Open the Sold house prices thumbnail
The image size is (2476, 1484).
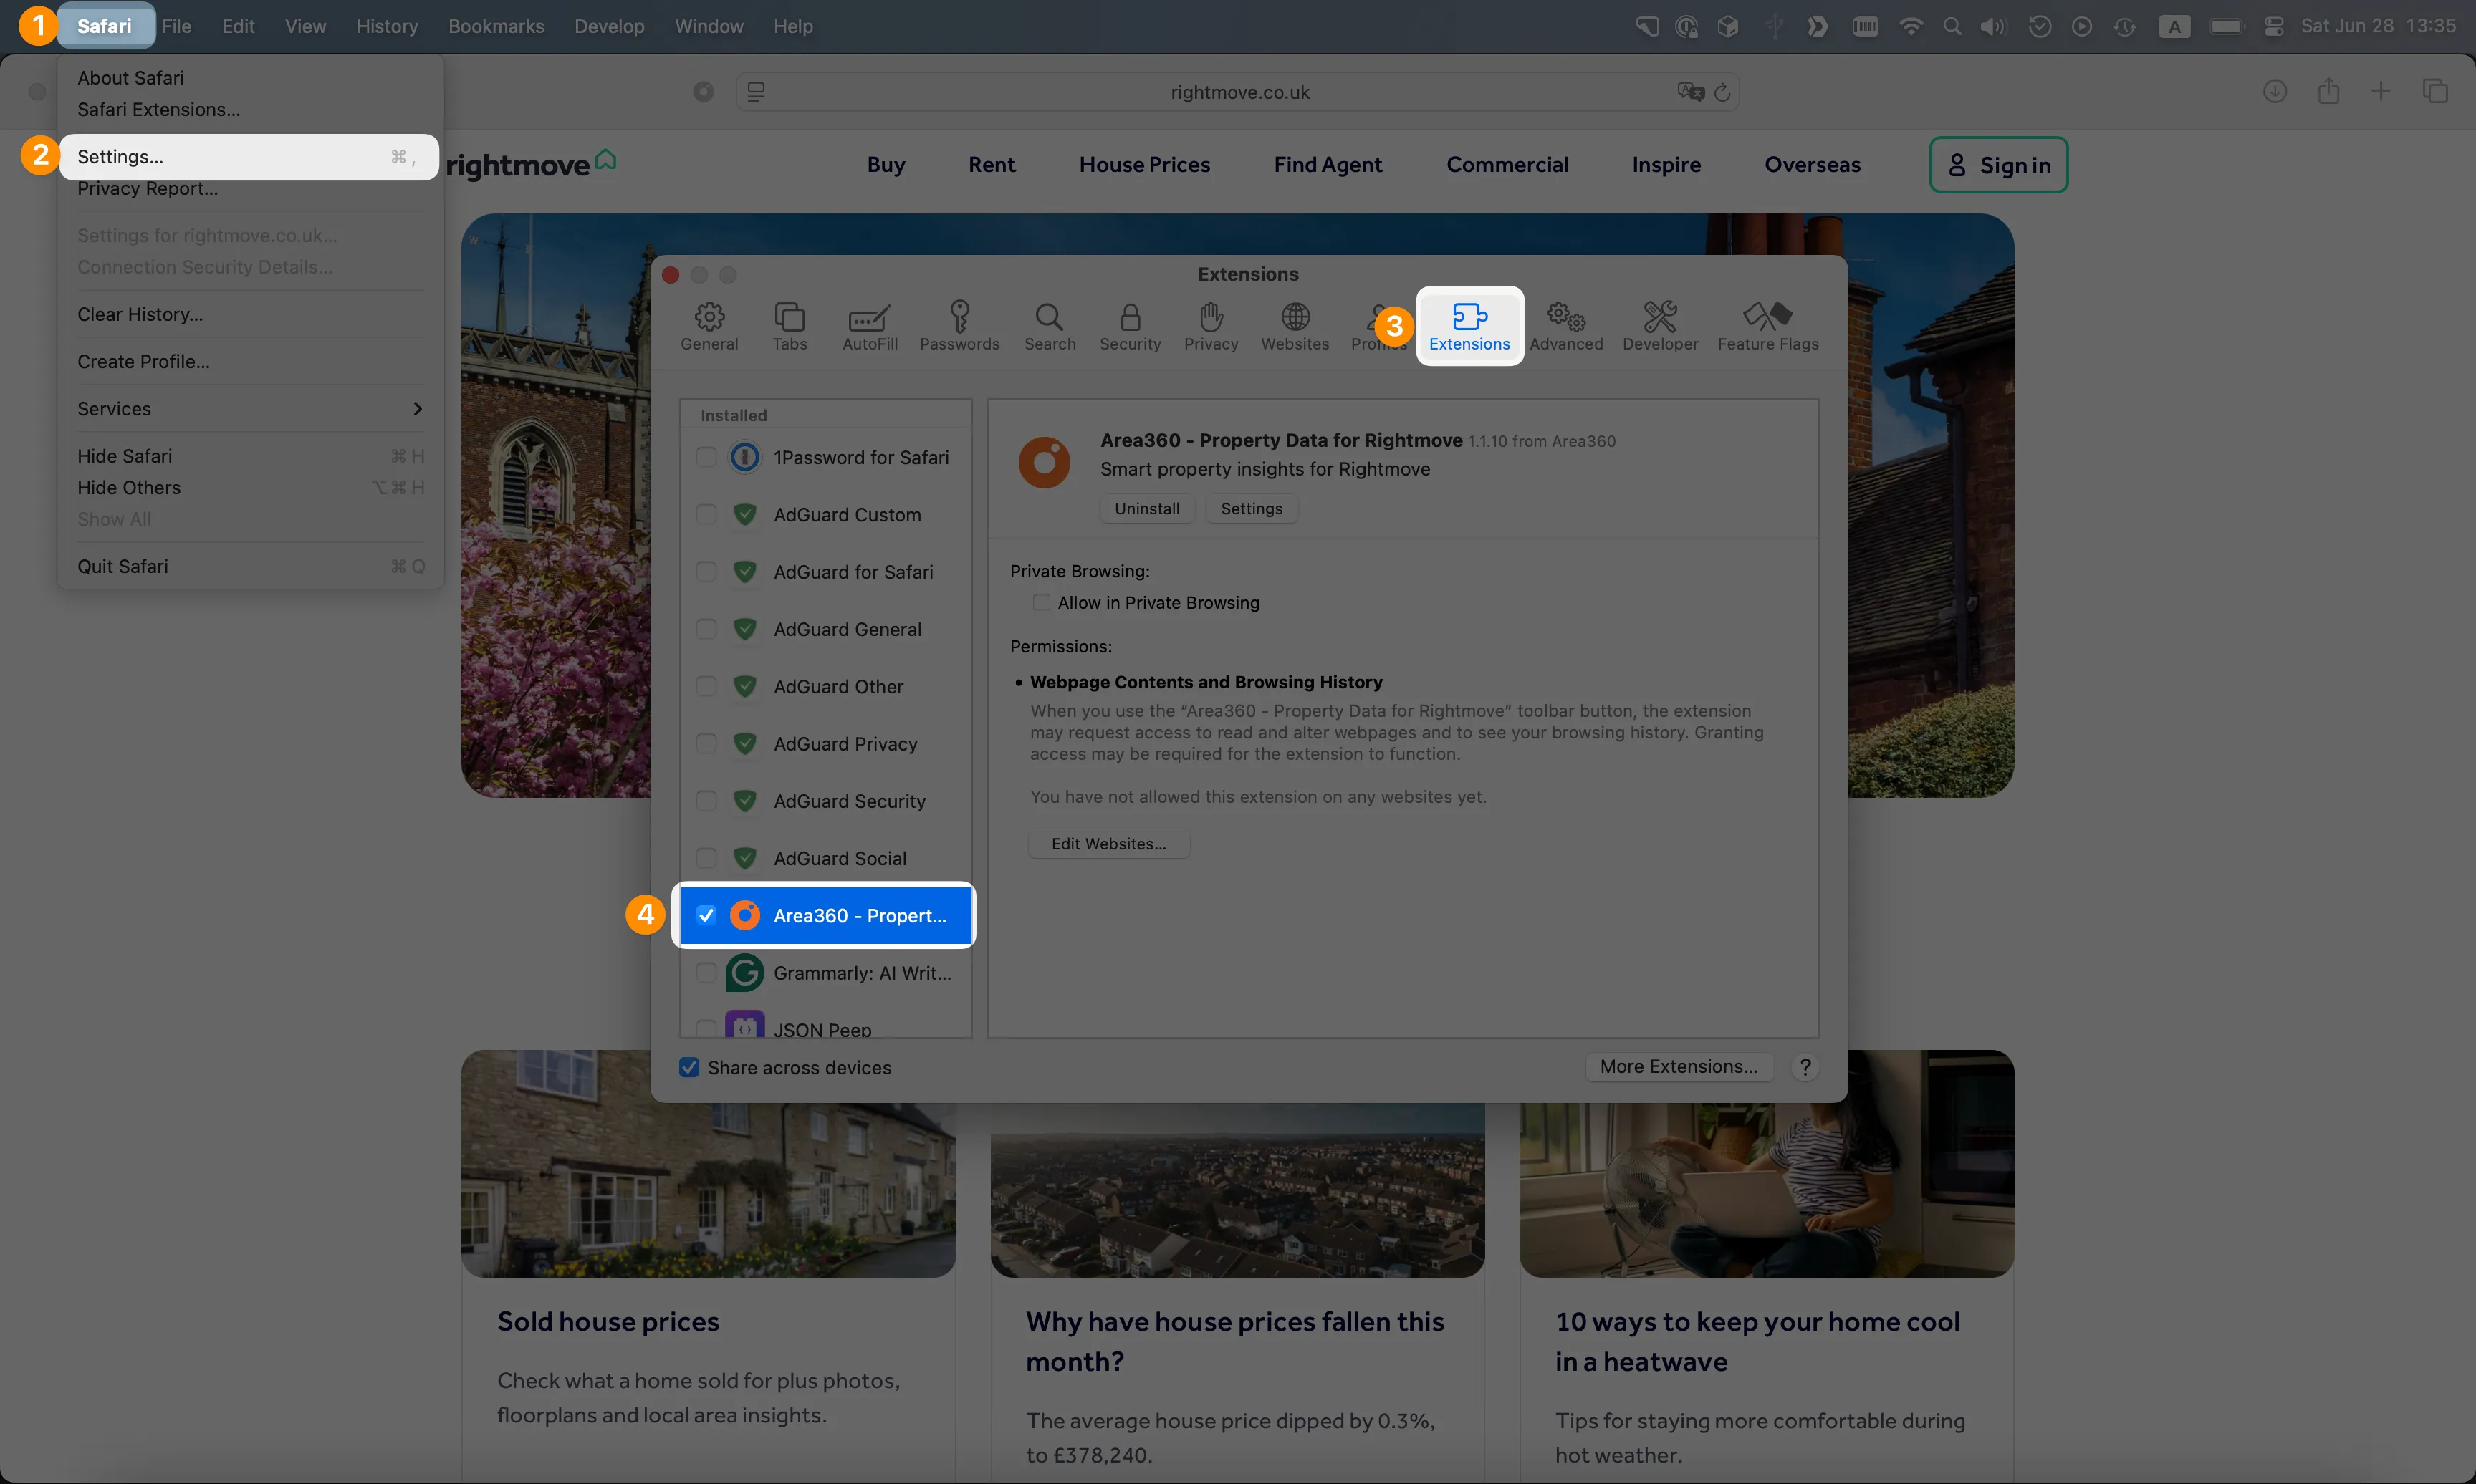pyautogui.click(x=708, y=1163)
